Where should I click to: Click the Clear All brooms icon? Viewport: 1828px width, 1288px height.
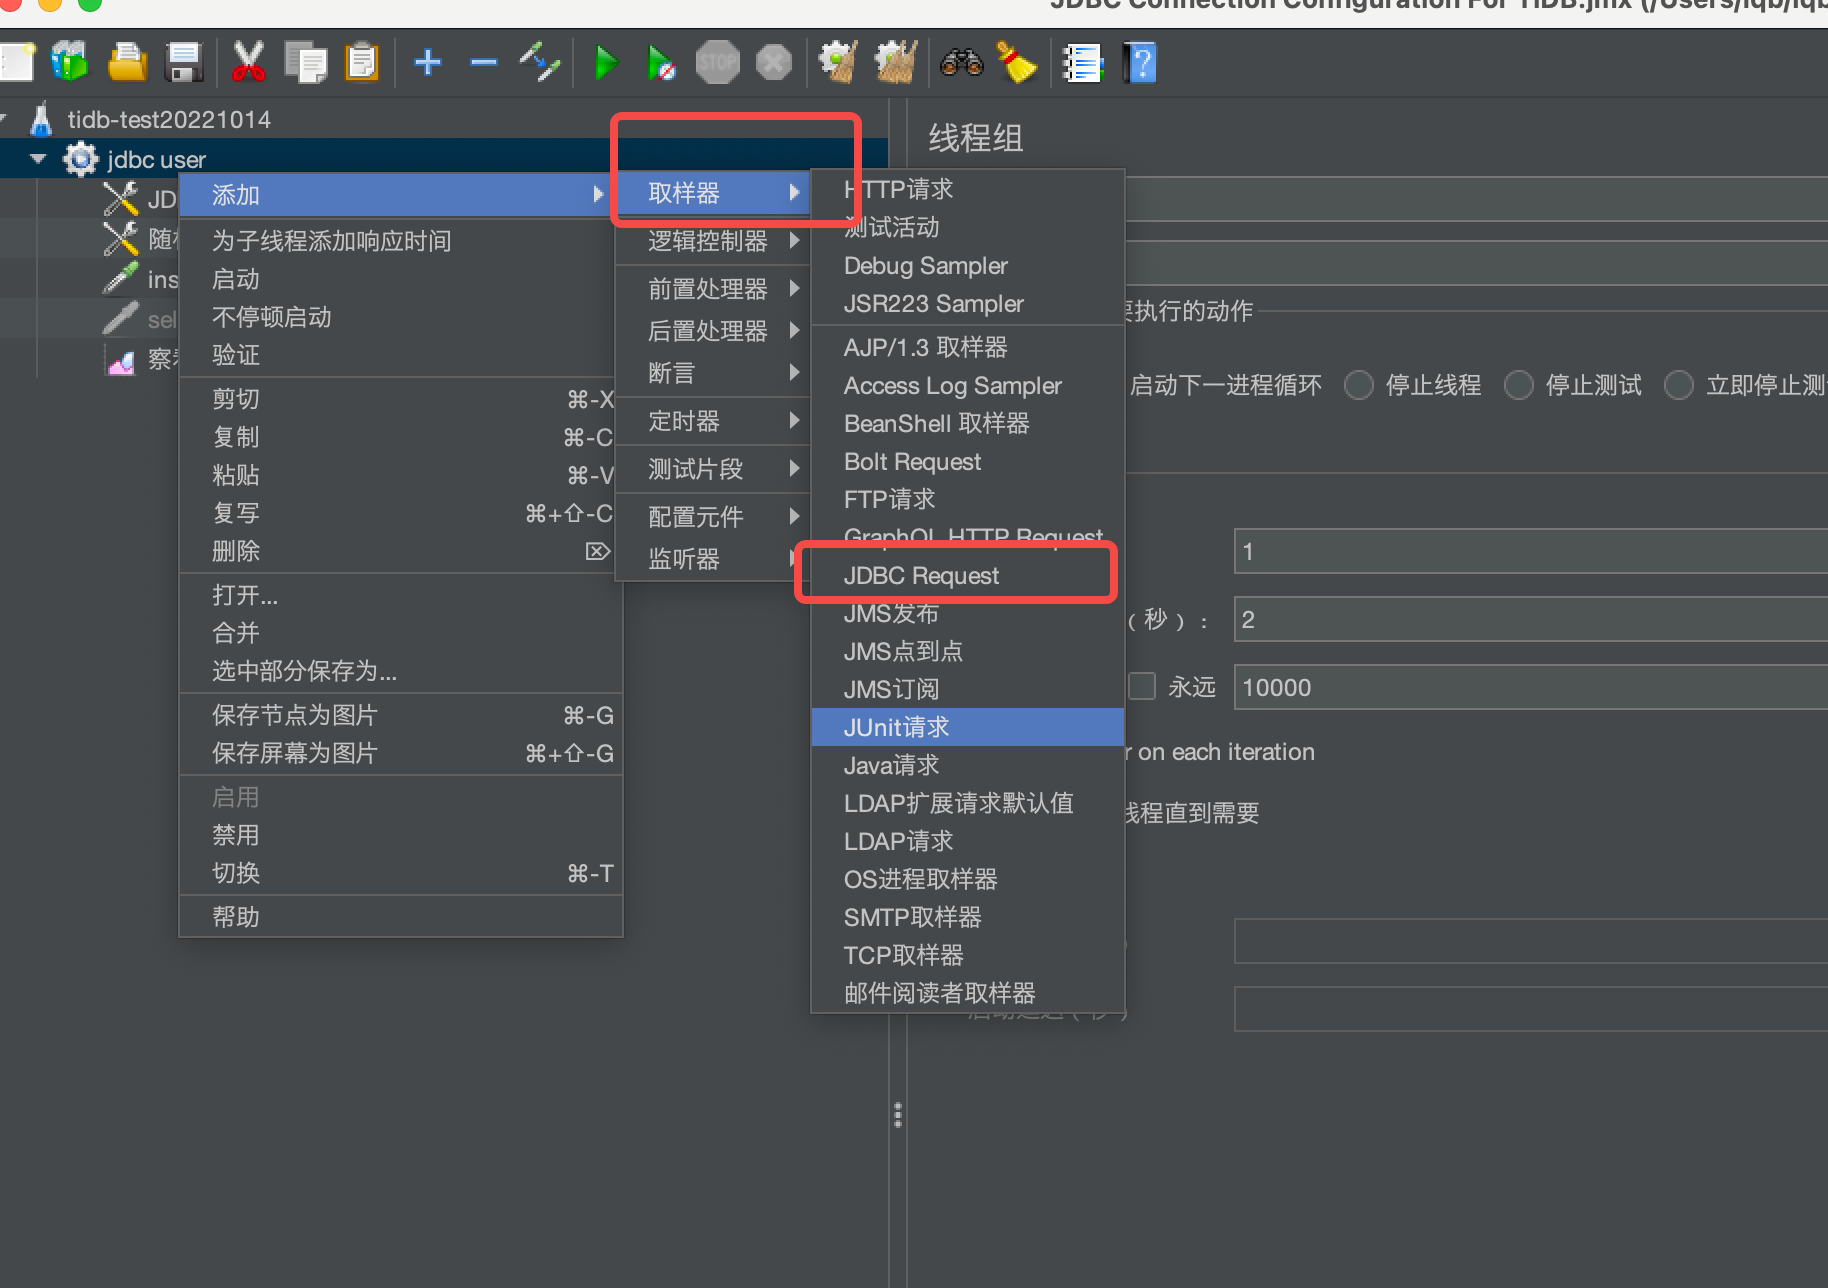click(896, 63)
